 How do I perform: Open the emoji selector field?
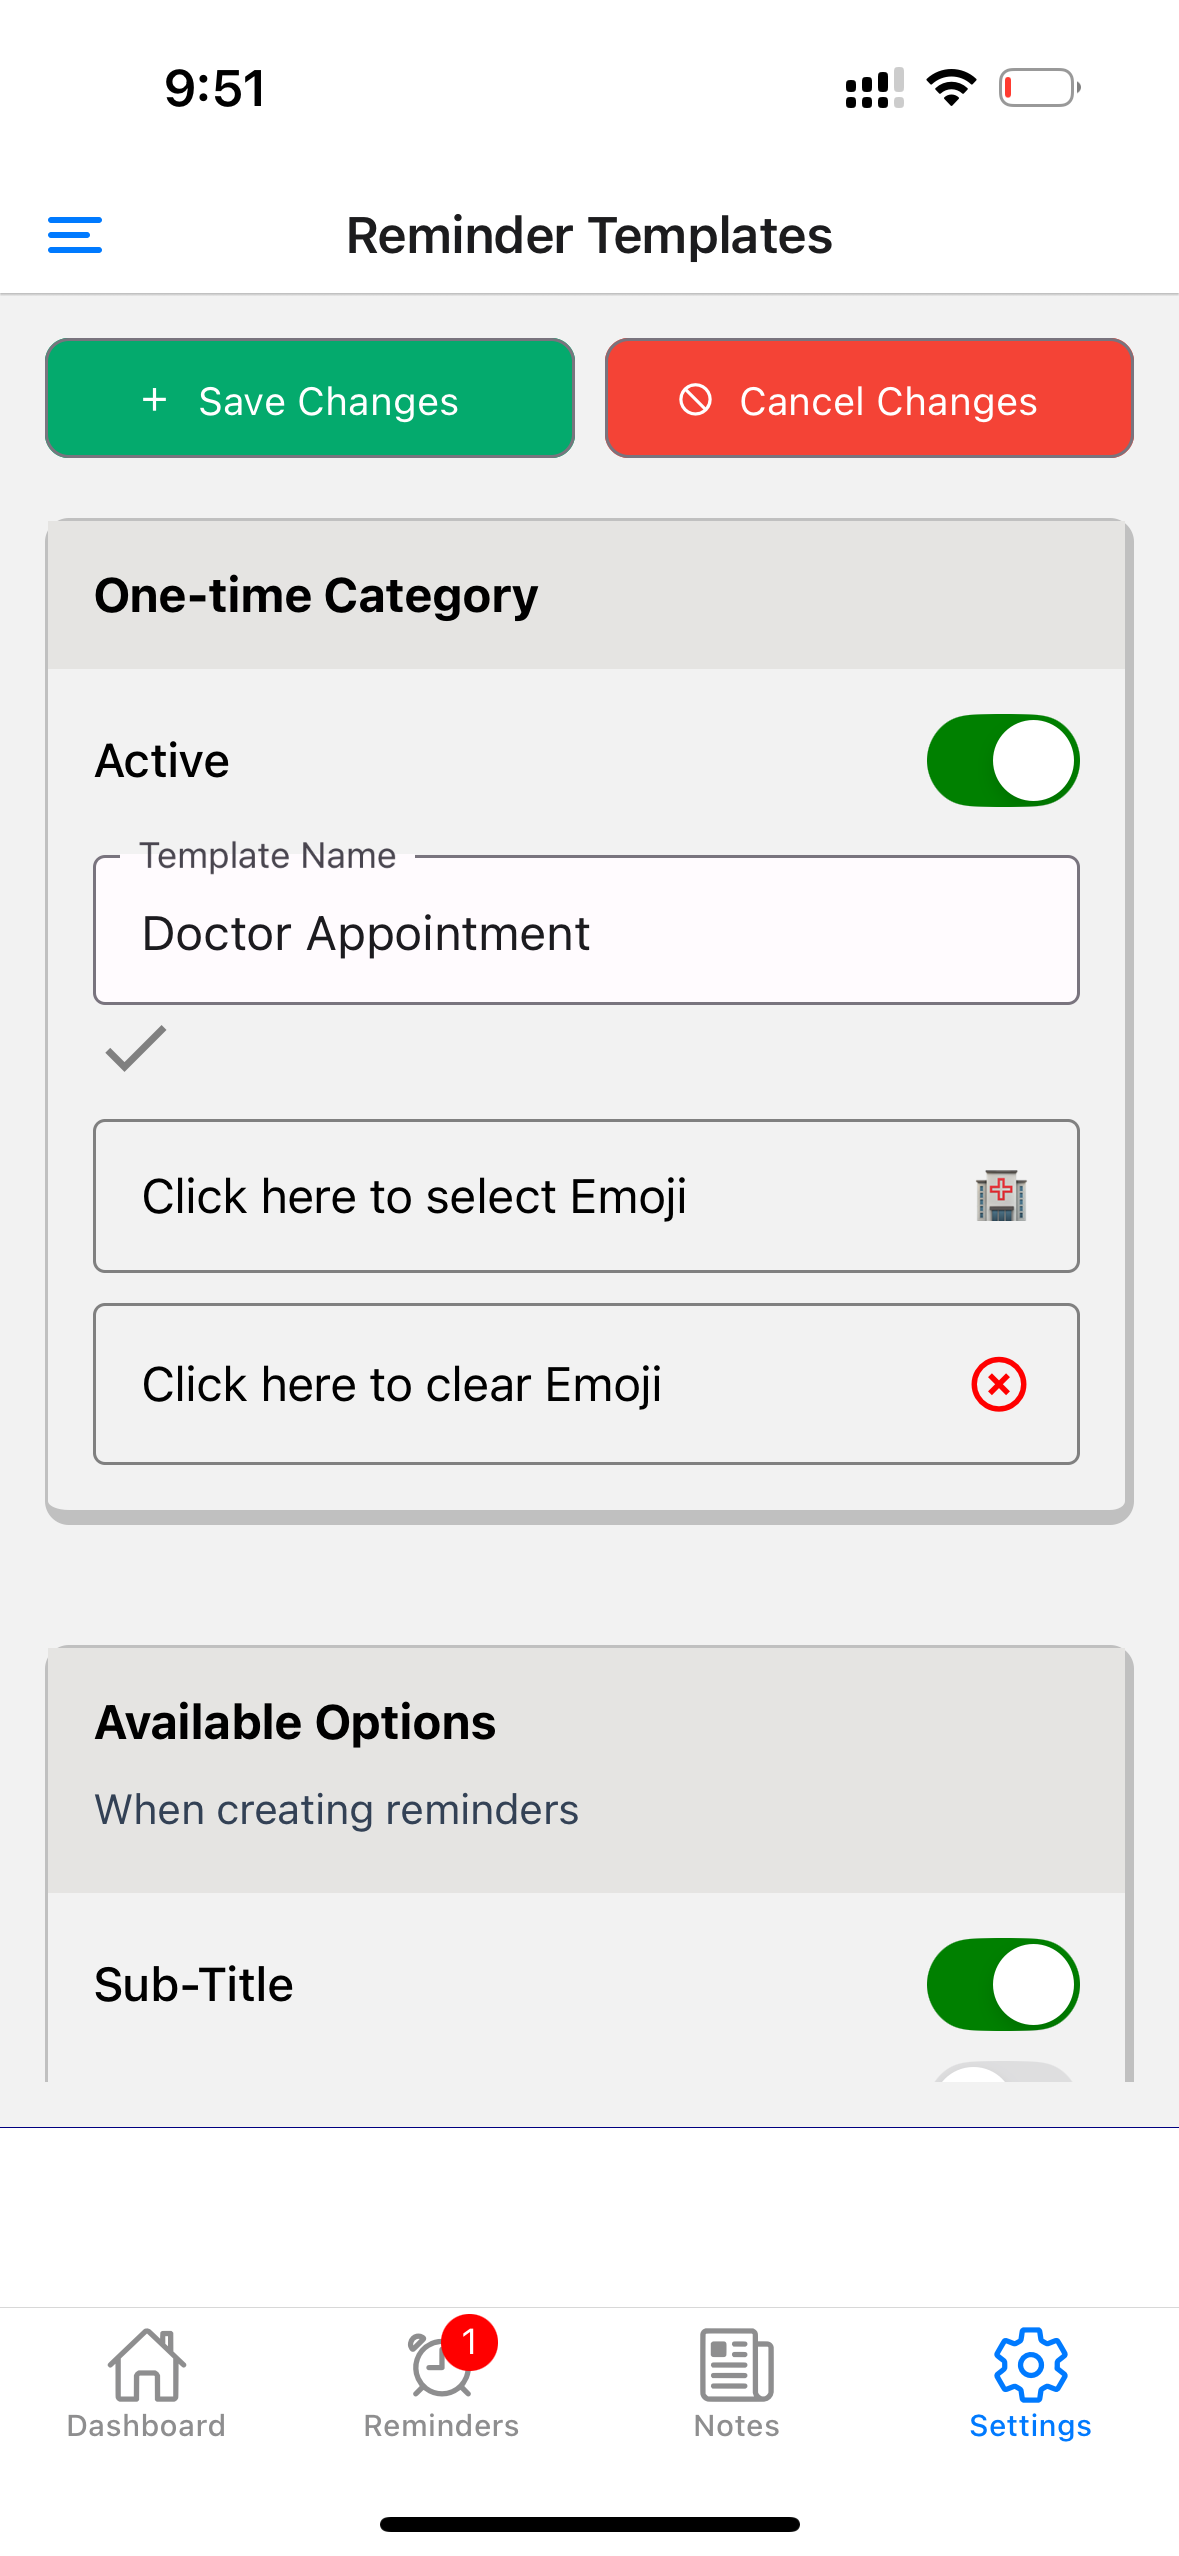[586, 1196]
